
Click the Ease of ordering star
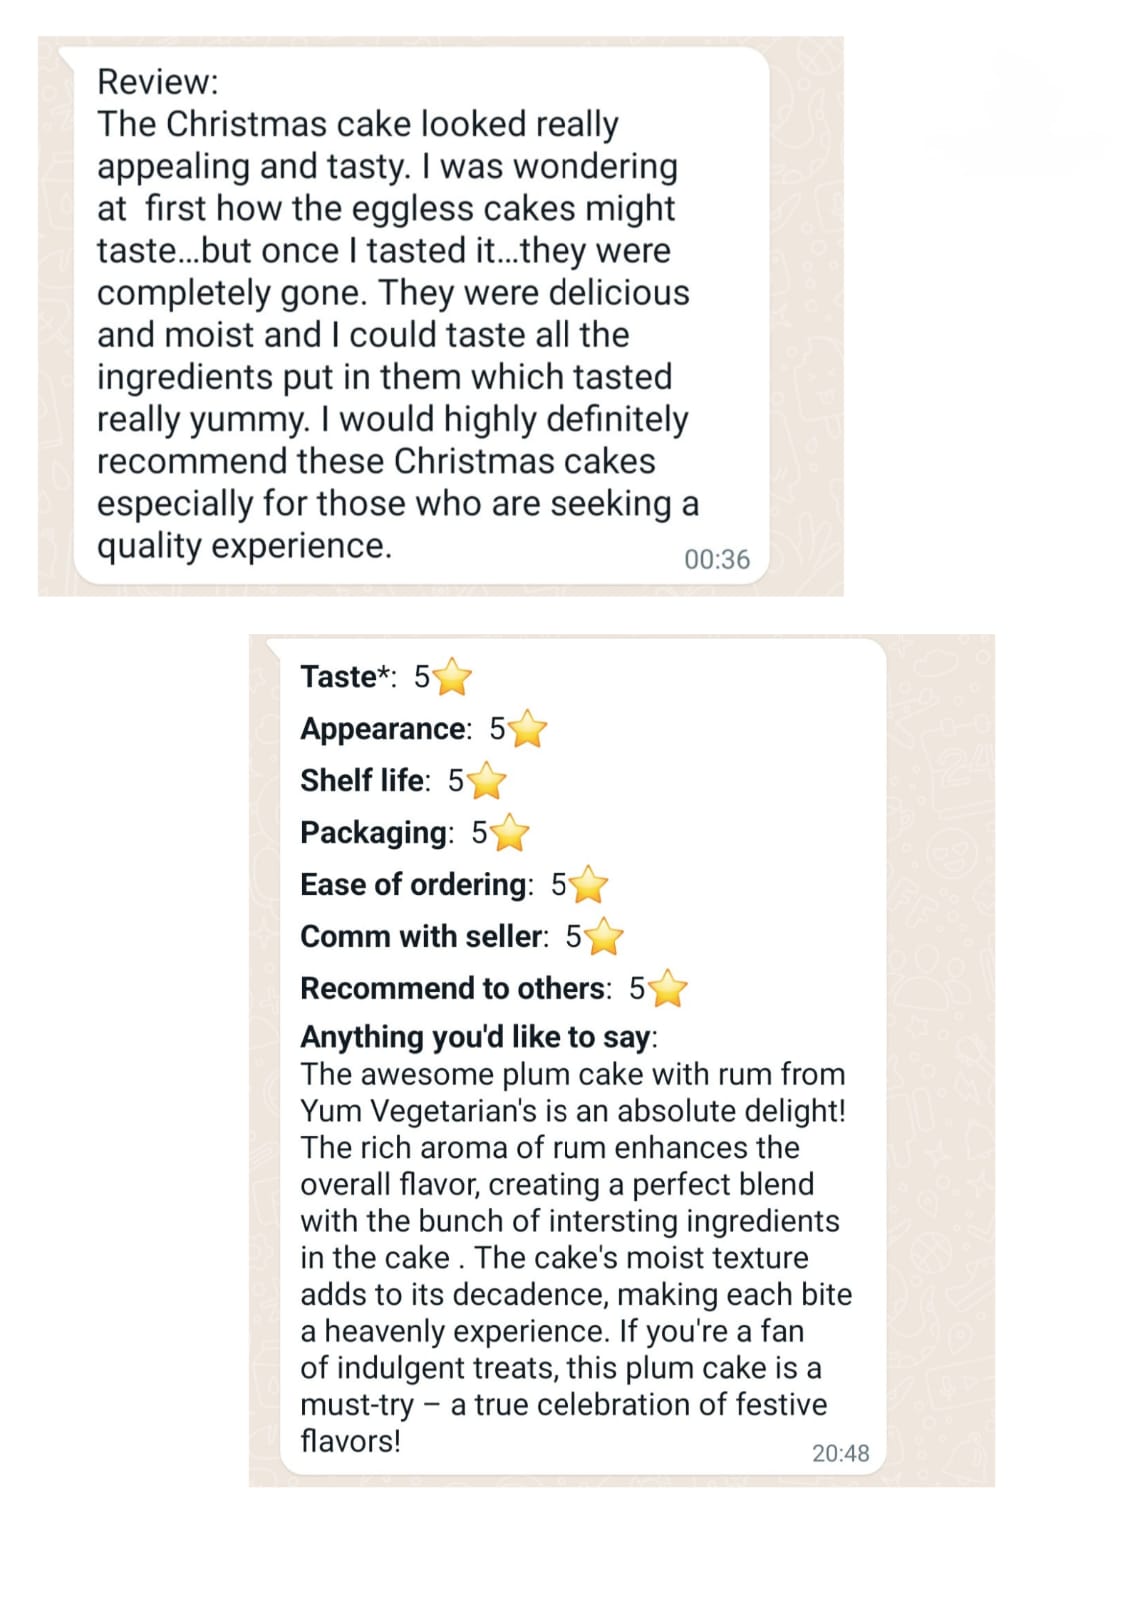(589, 885)
